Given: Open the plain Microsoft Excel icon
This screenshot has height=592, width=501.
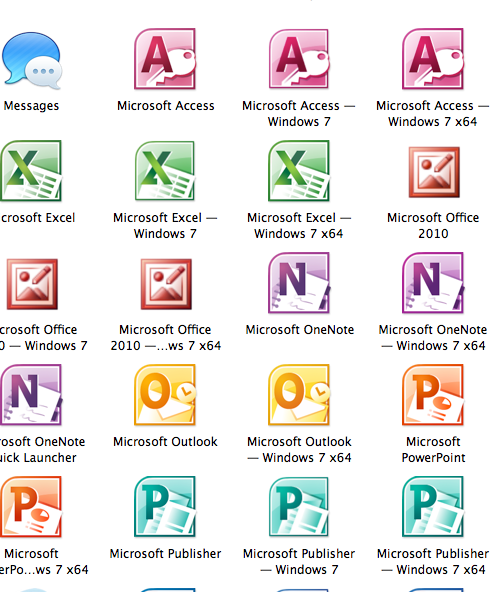Looking at the screenshot, I should pyautogui.click(x=31, y=171).
